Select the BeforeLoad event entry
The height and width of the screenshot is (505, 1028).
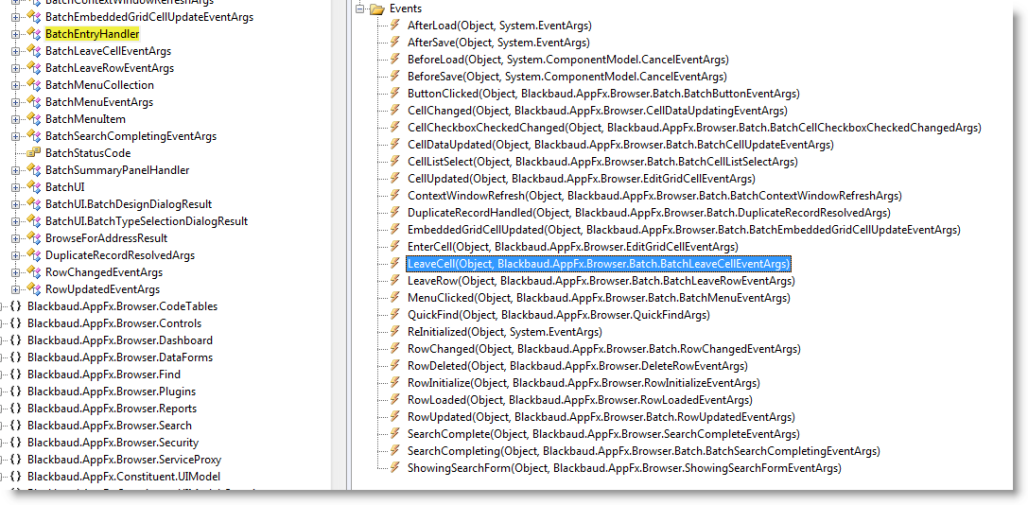tap(568, 60)
